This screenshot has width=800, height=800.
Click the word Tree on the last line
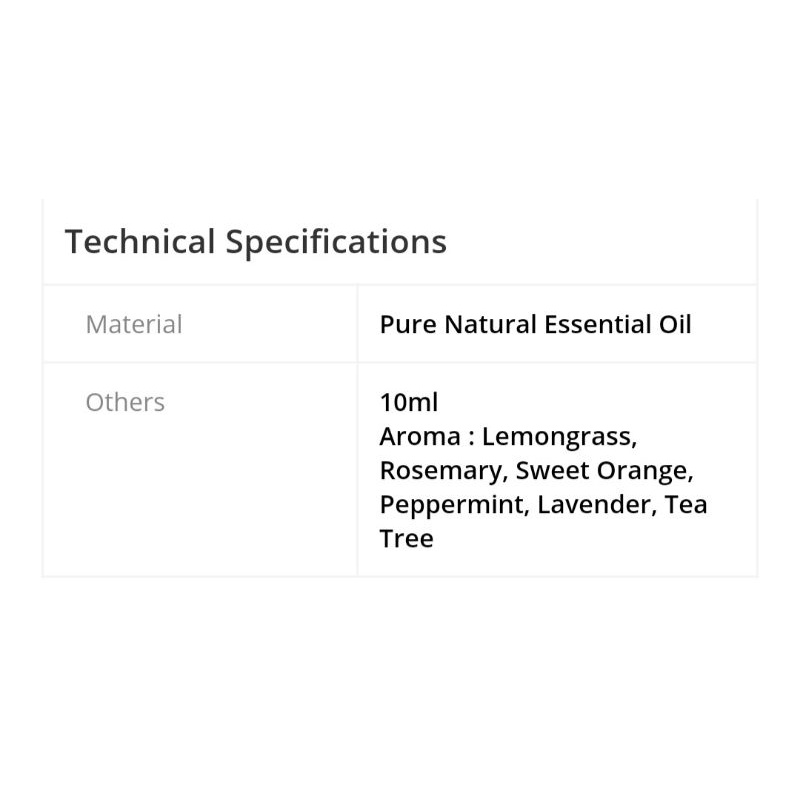click(406, 538)
